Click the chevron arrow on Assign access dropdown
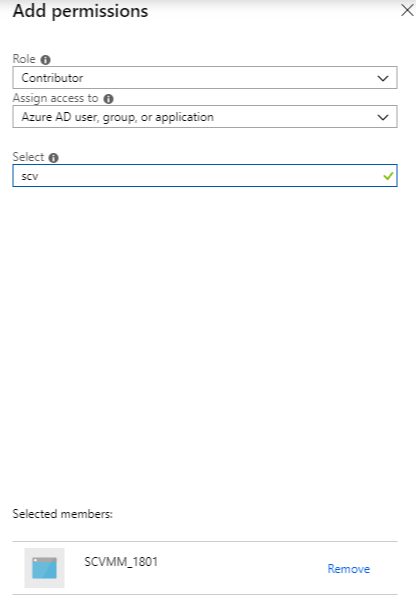Screen dimensions: 416x612 pos(383,117)
